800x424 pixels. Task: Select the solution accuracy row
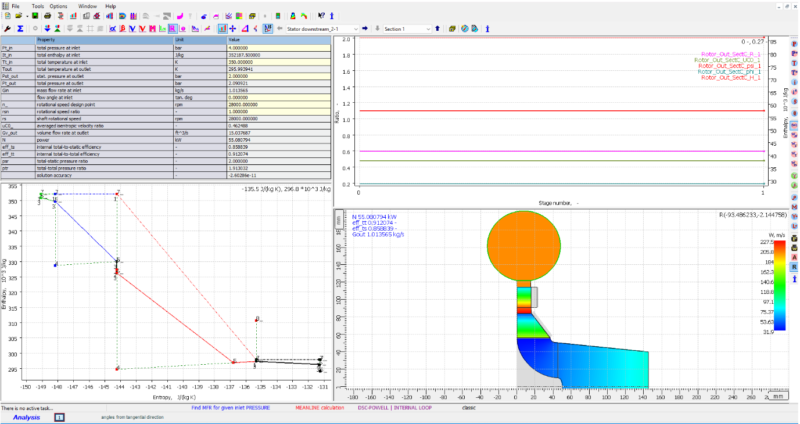pyautogui.click(x=166, y=175)
